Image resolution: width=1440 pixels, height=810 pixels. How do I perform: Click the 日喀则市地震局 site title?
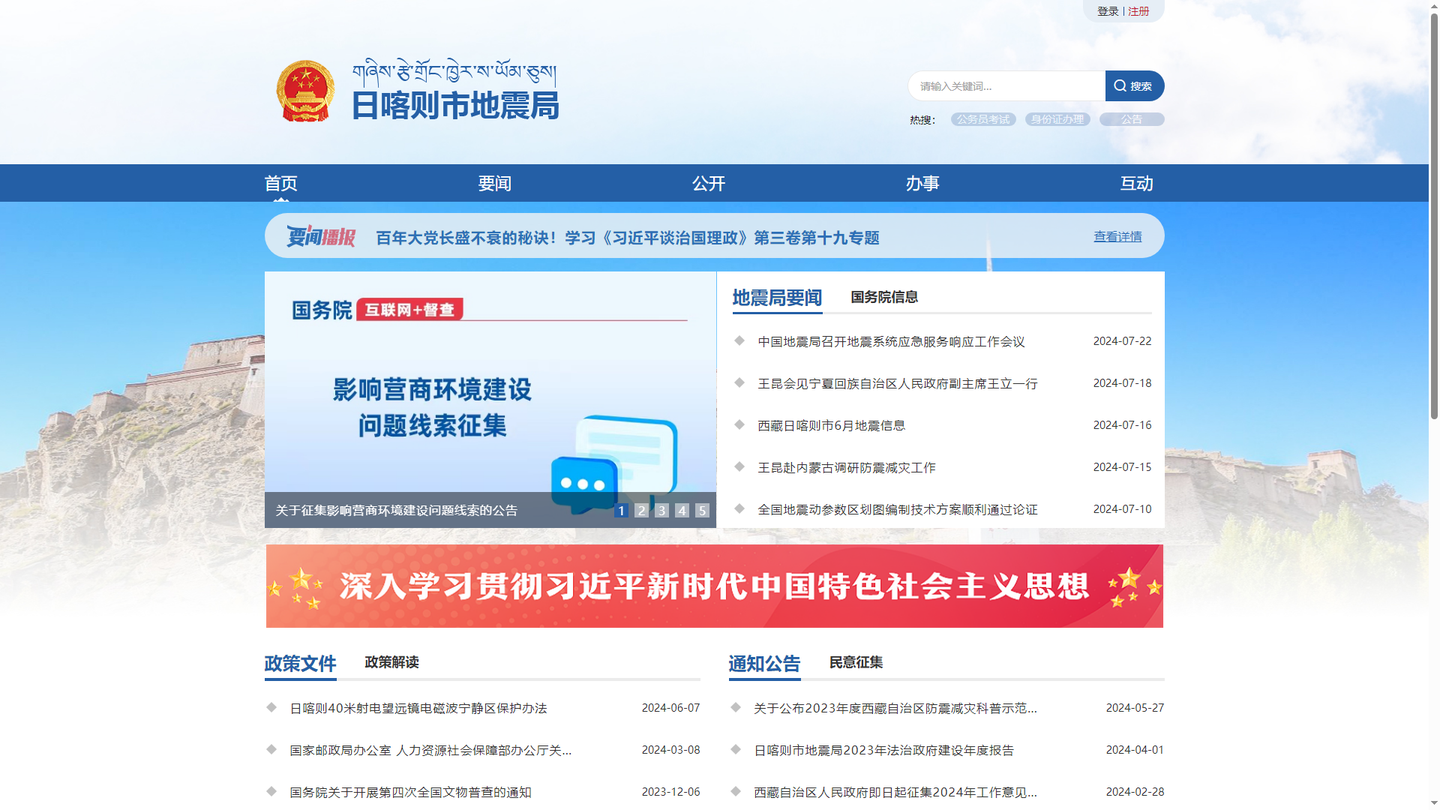(x=455, y=105)
